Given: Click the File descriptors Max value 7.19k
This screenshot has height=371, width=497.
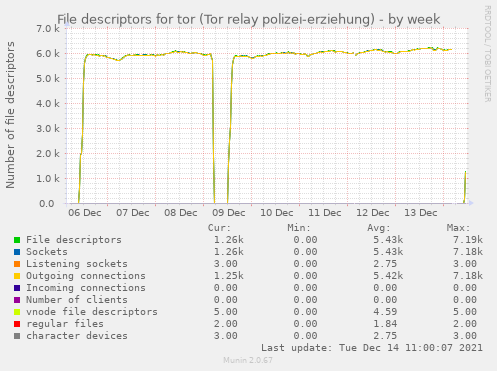Looking at the screenshot, I should click(x=468, y=240).
